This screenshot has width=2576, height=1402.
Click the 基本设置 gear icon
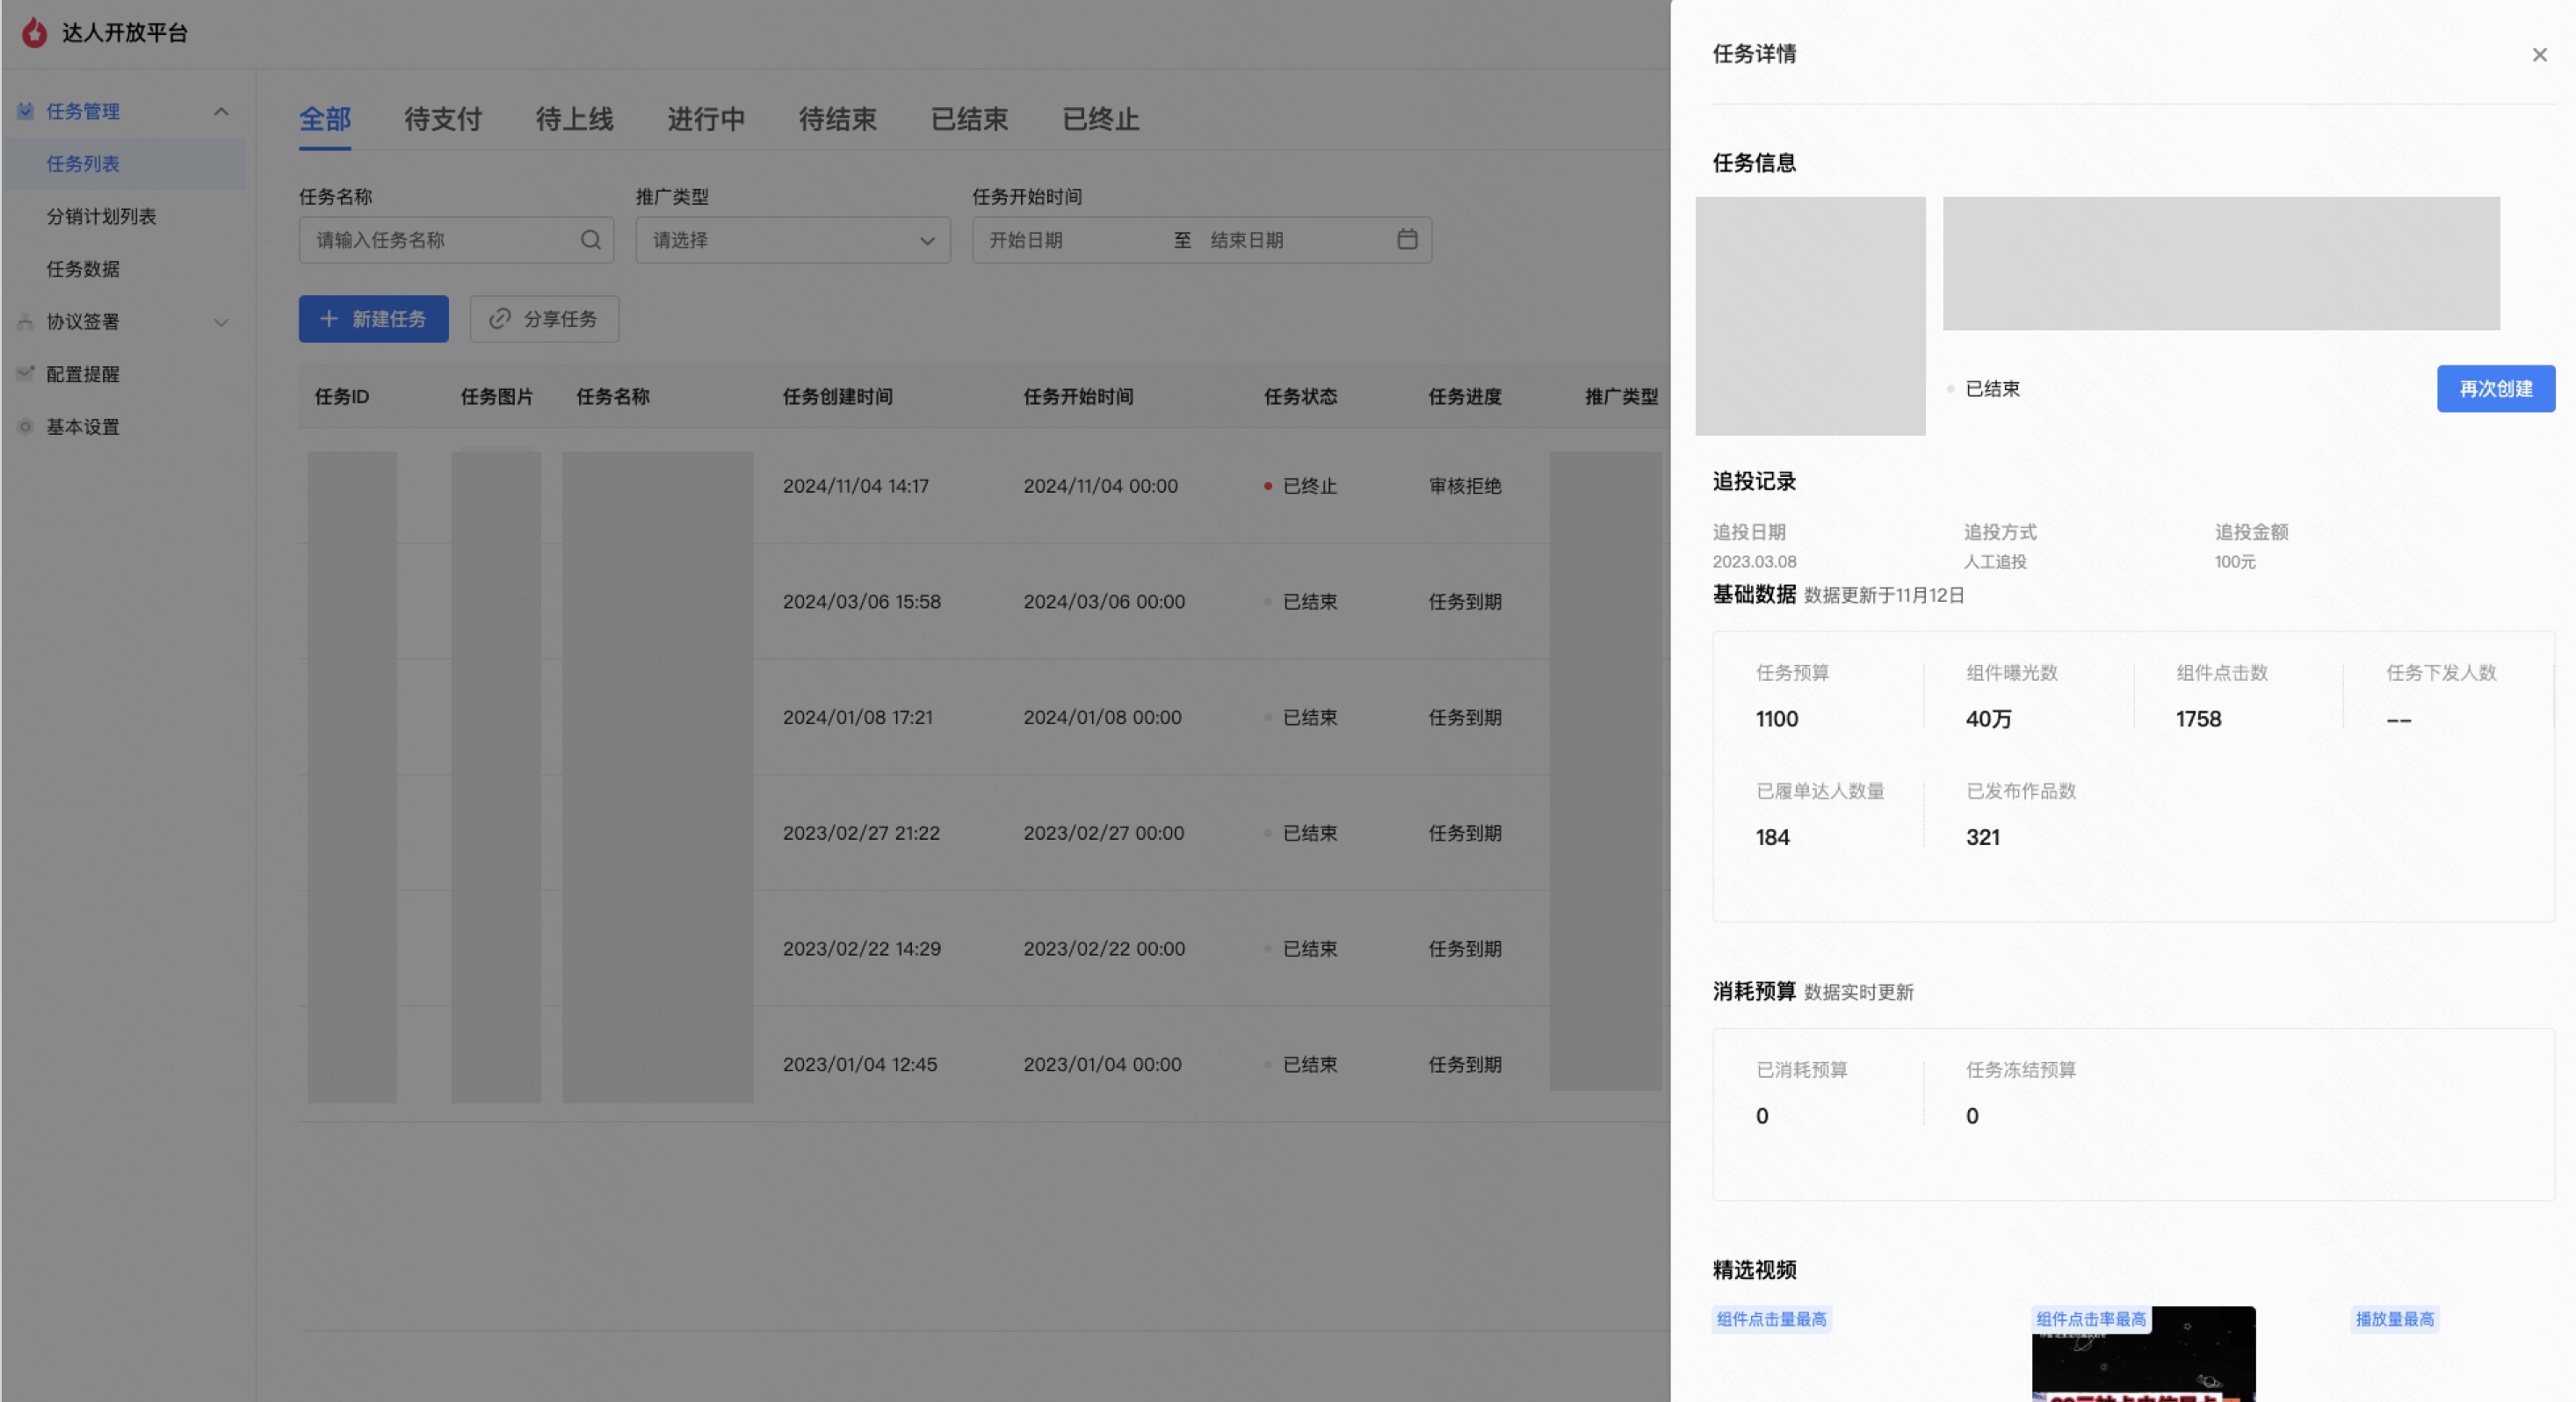coord(26,427)
